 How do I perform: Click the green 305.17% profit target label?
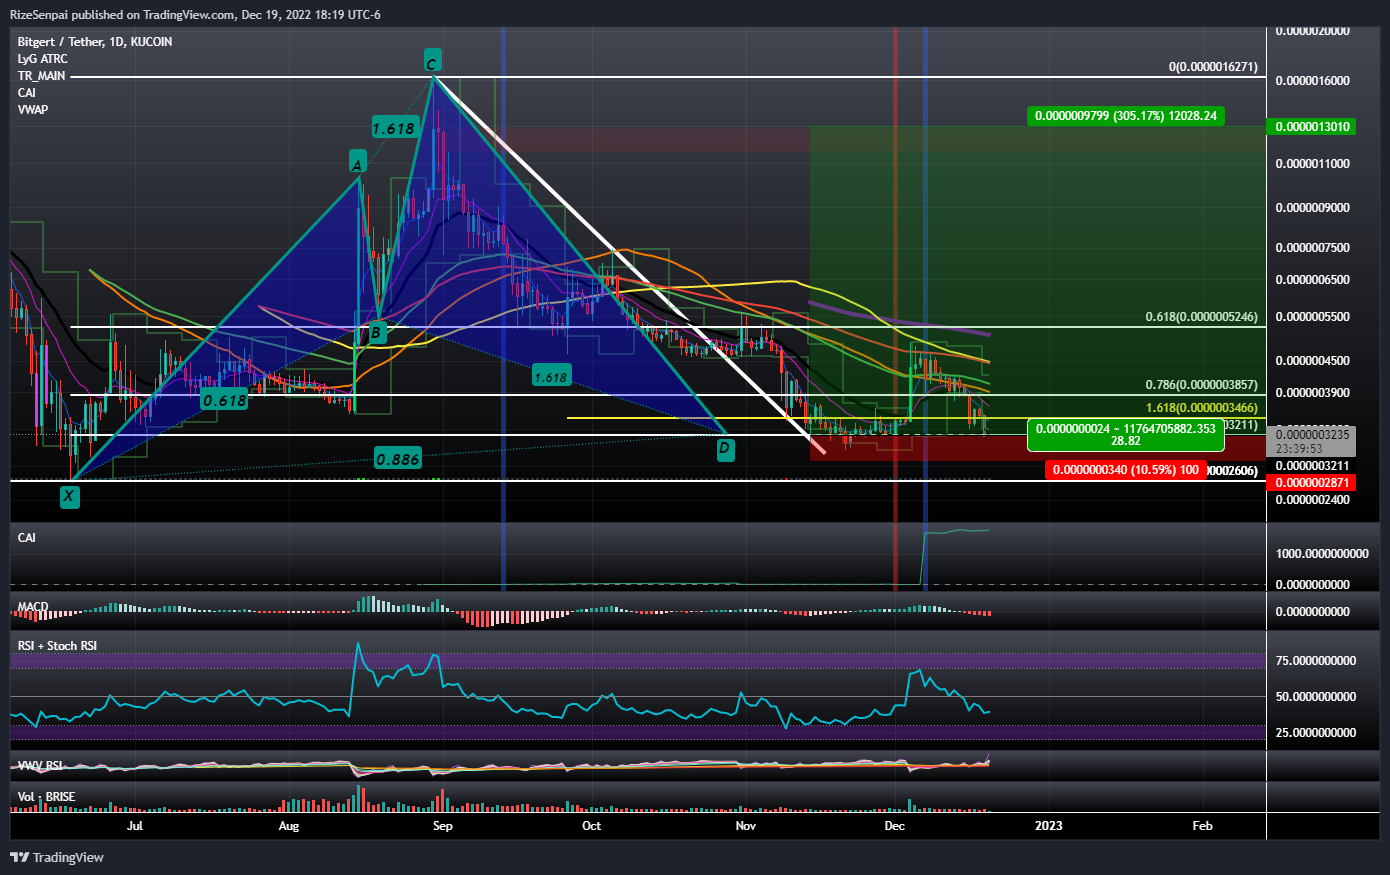(1126, 116)
